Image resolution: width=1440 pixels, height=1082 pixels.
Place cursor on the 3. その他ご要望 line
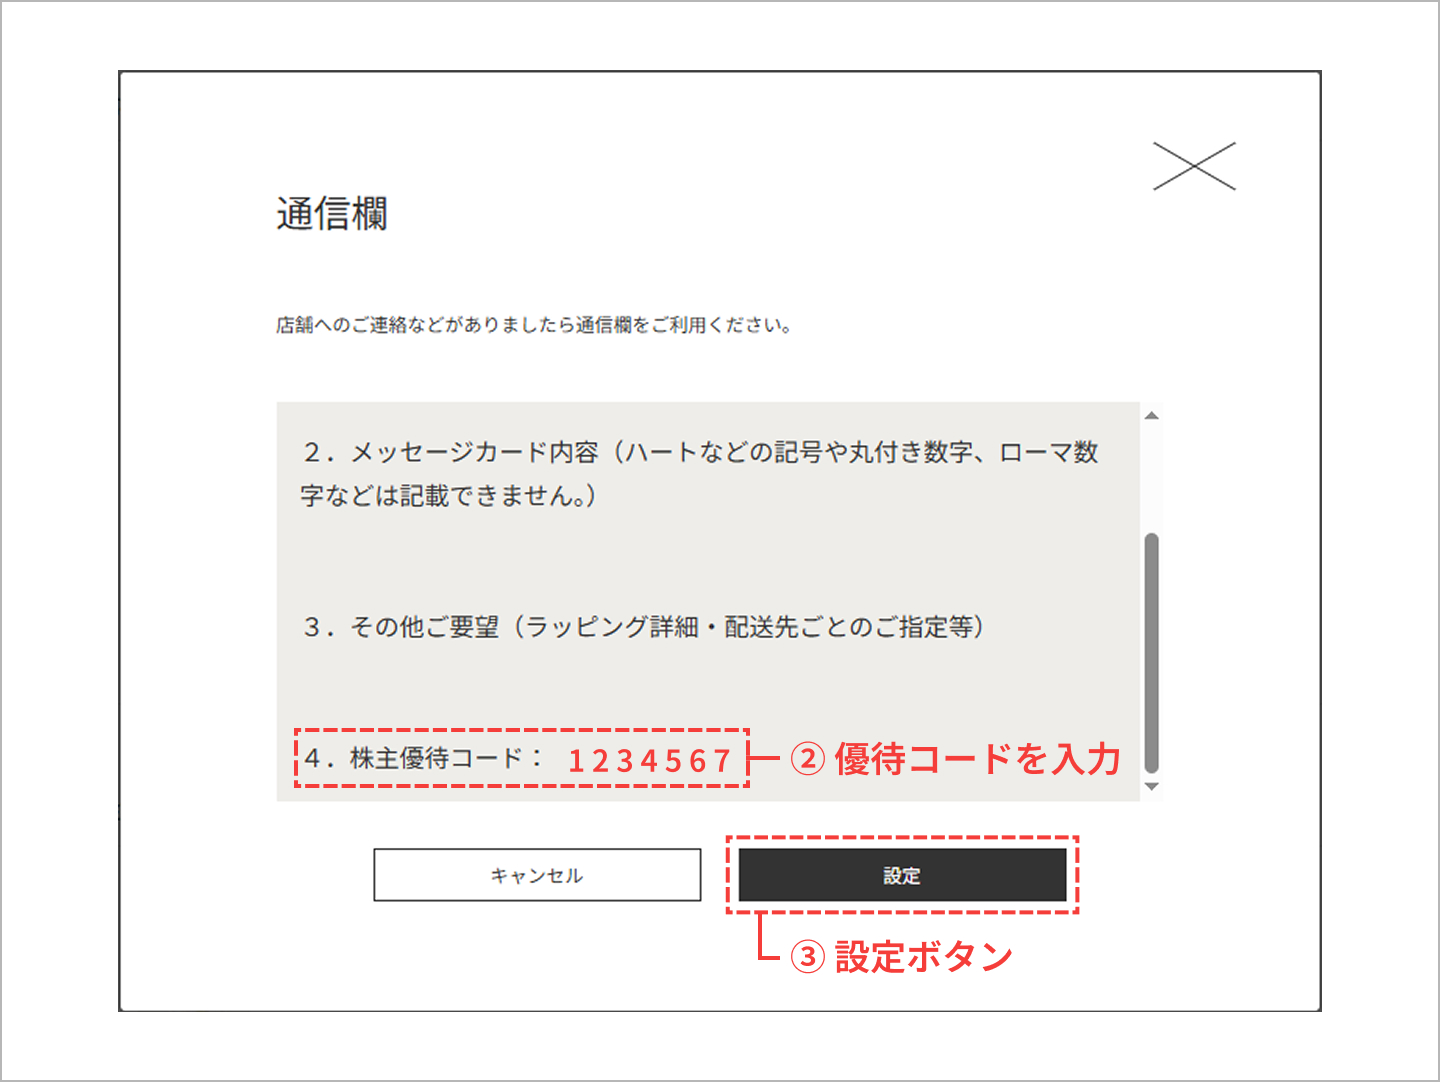[643, 627]
